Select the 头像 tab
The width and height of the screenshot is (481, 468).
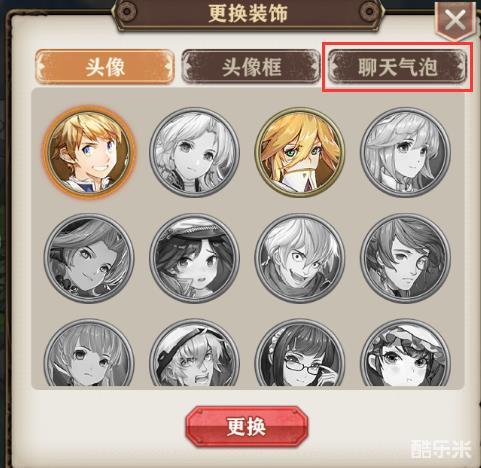(x=105, y=66)
